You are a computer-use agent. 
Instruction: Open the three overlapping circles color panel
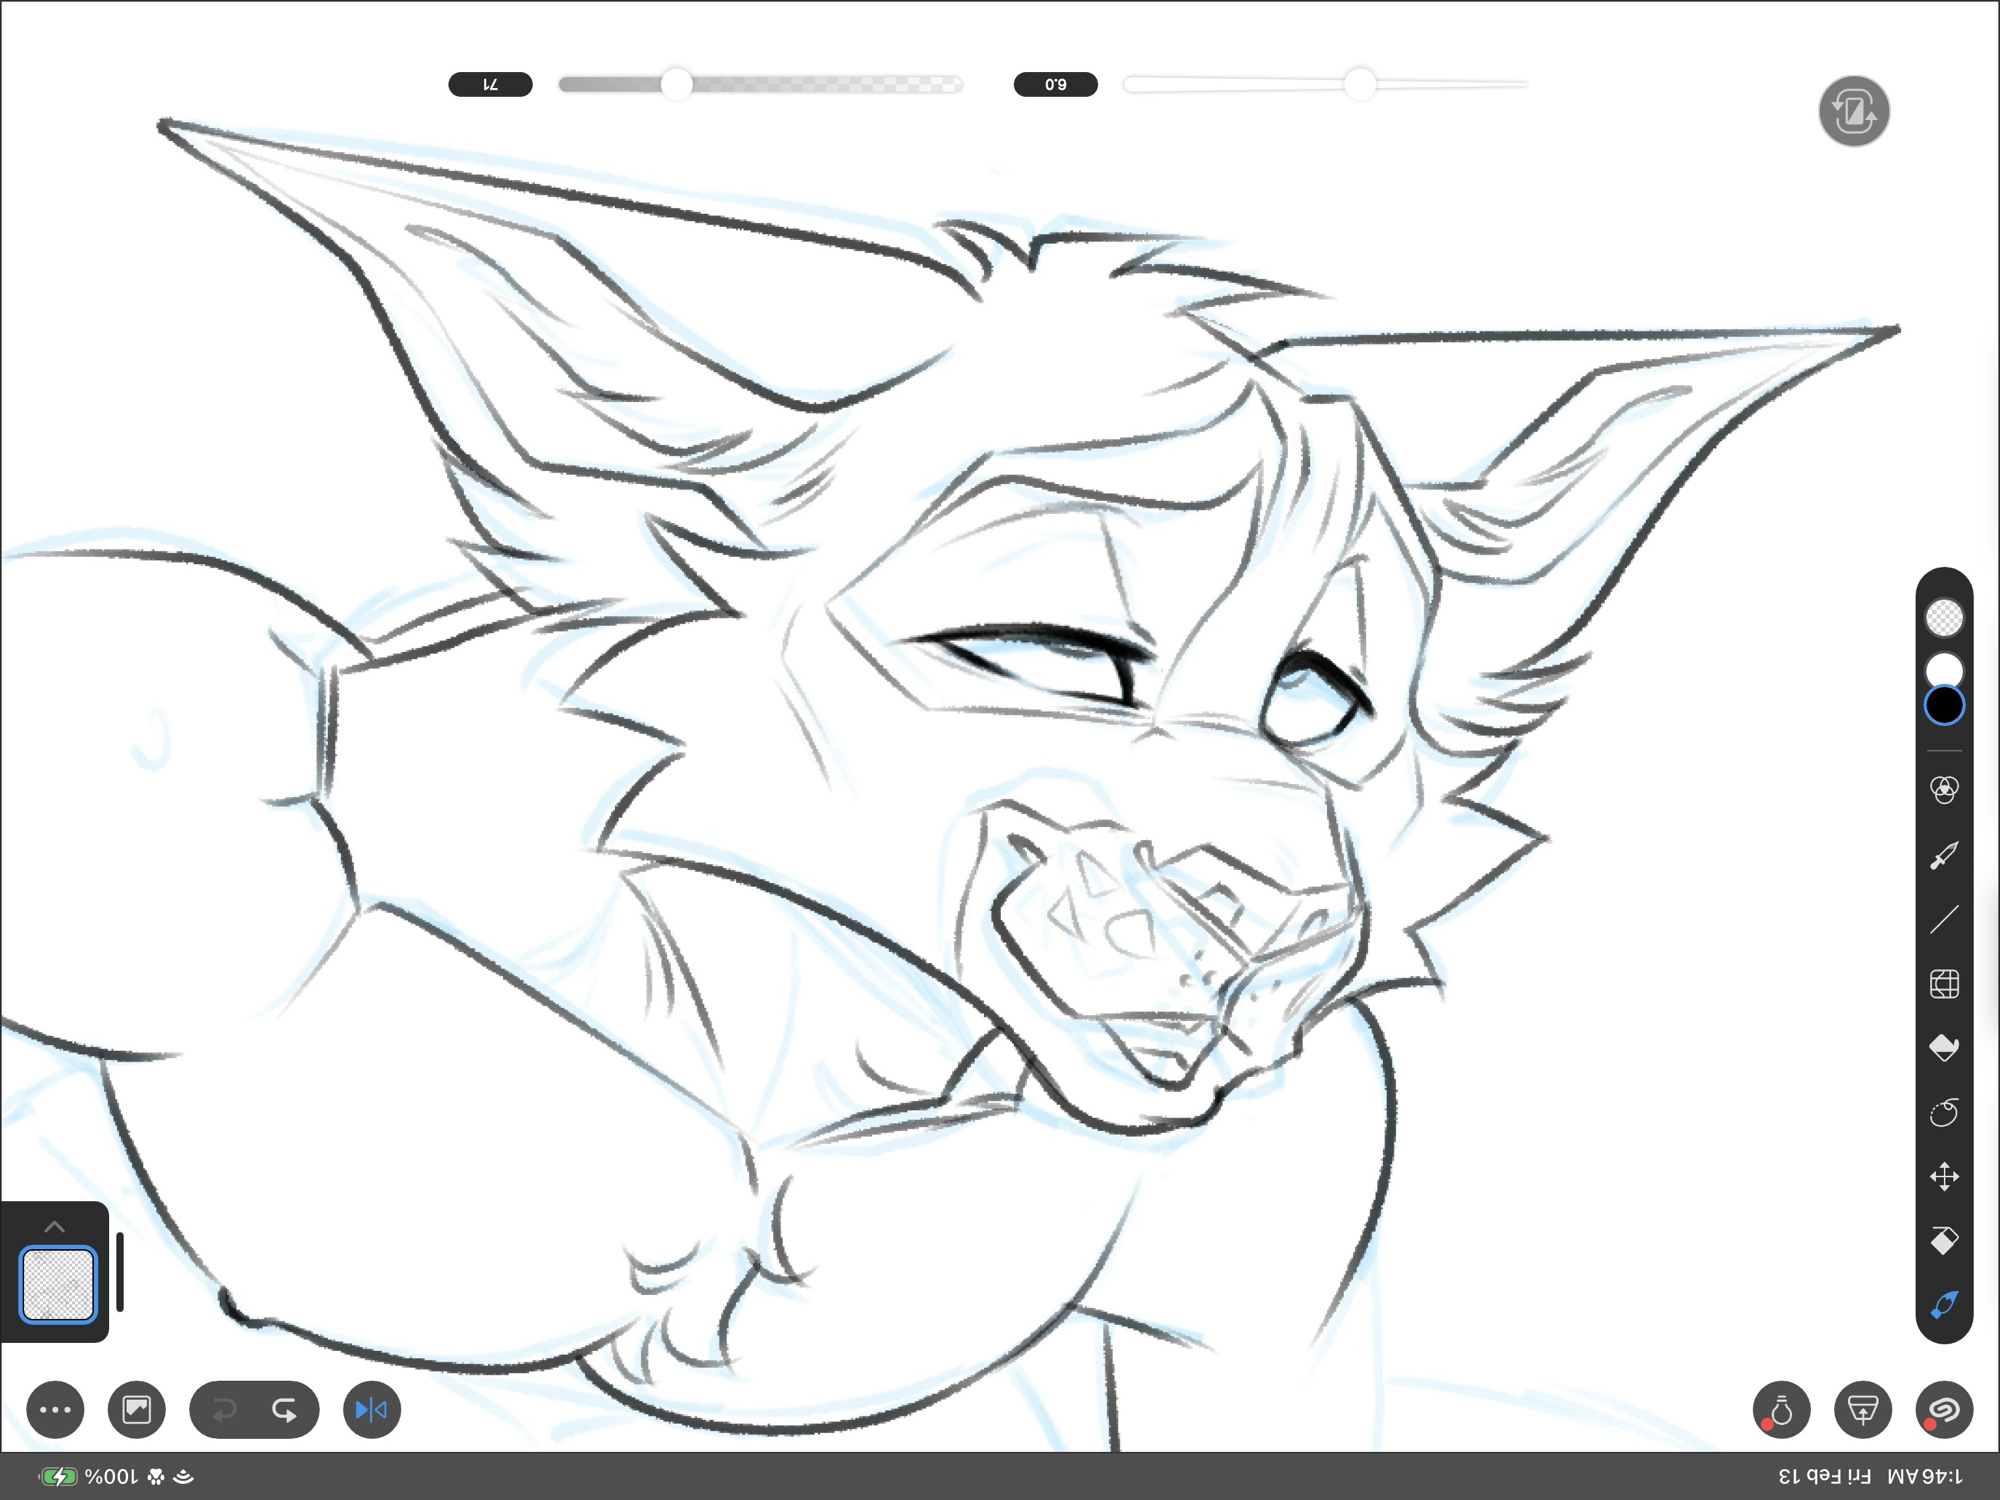coord(1943,790)
